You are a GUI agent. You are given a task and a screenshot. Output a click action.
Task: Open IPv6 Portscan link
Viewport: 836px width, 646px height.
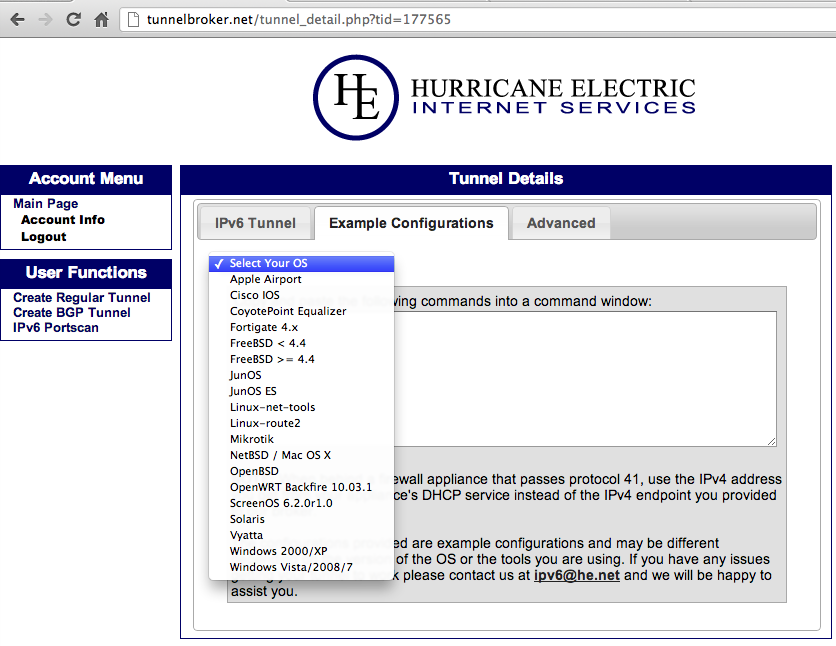(55, 327)
